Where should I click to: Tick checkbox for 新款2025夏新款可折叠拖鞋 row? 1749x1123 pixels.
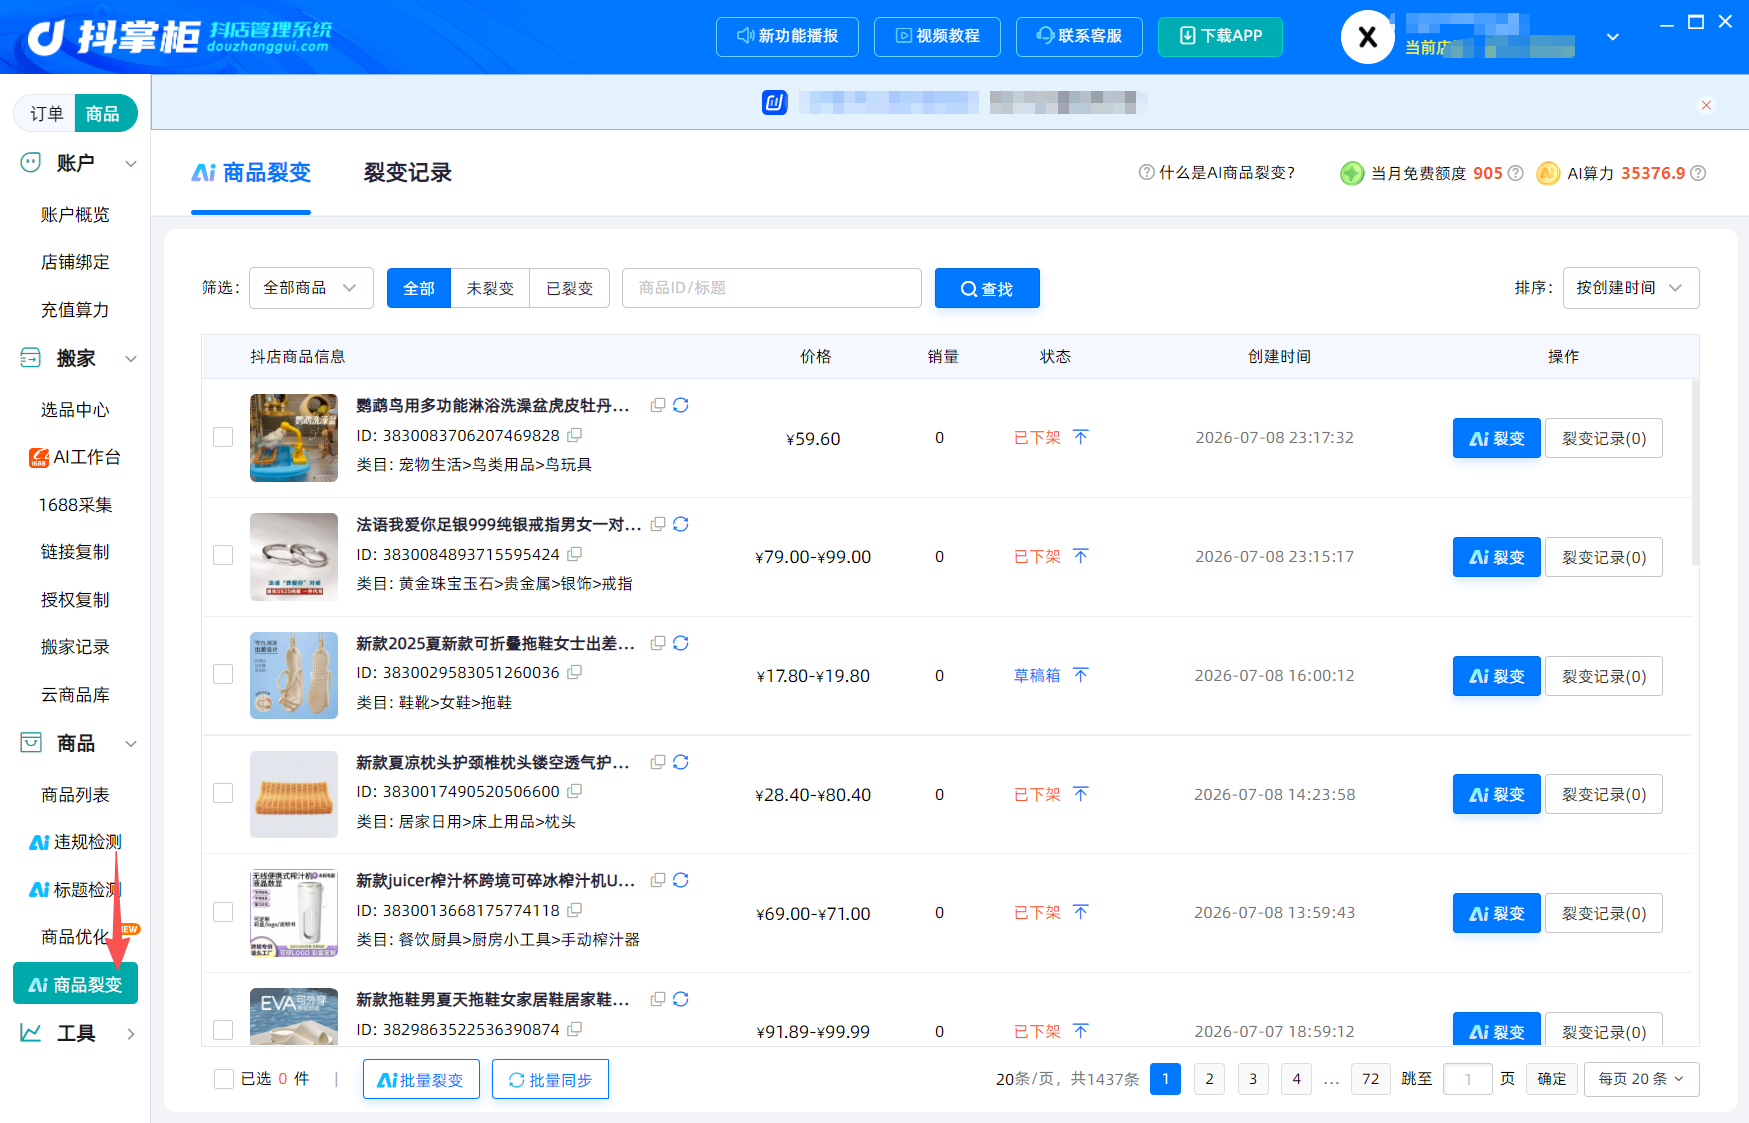coord(223,675)
